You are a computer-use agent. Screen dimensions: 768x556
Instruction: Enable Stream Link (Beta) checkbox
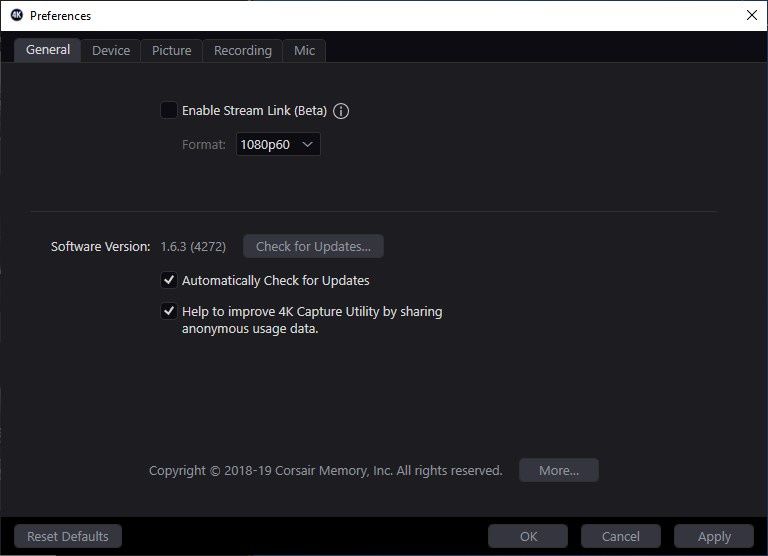(169, 110)
